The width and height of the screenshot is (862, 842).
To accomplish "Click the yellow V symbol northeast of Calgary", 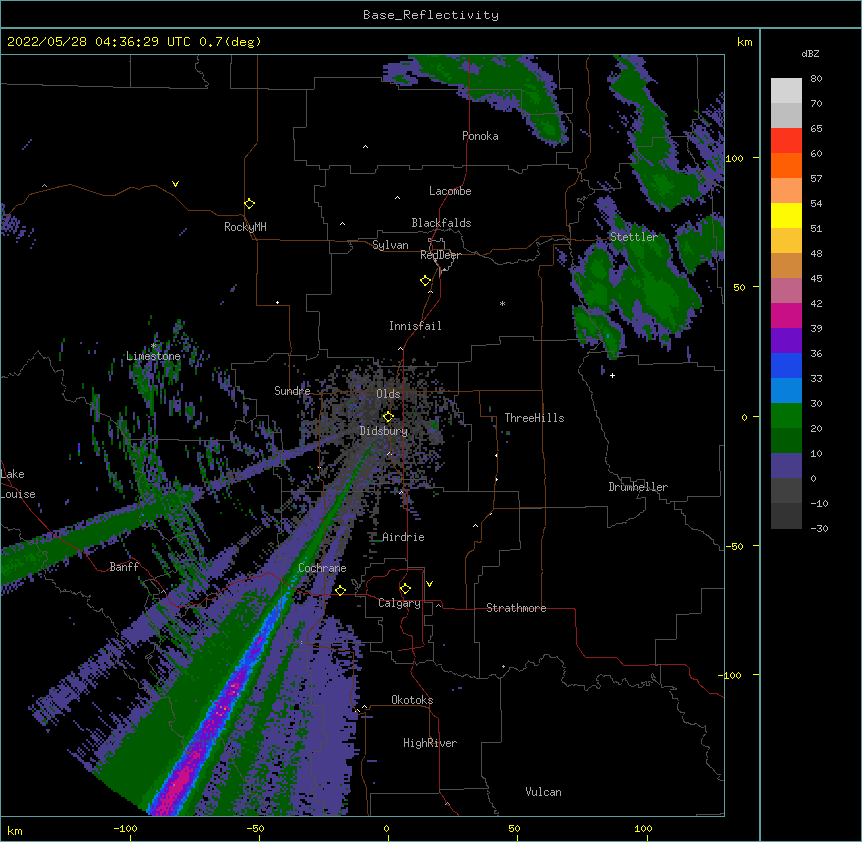I will point(429,584).
